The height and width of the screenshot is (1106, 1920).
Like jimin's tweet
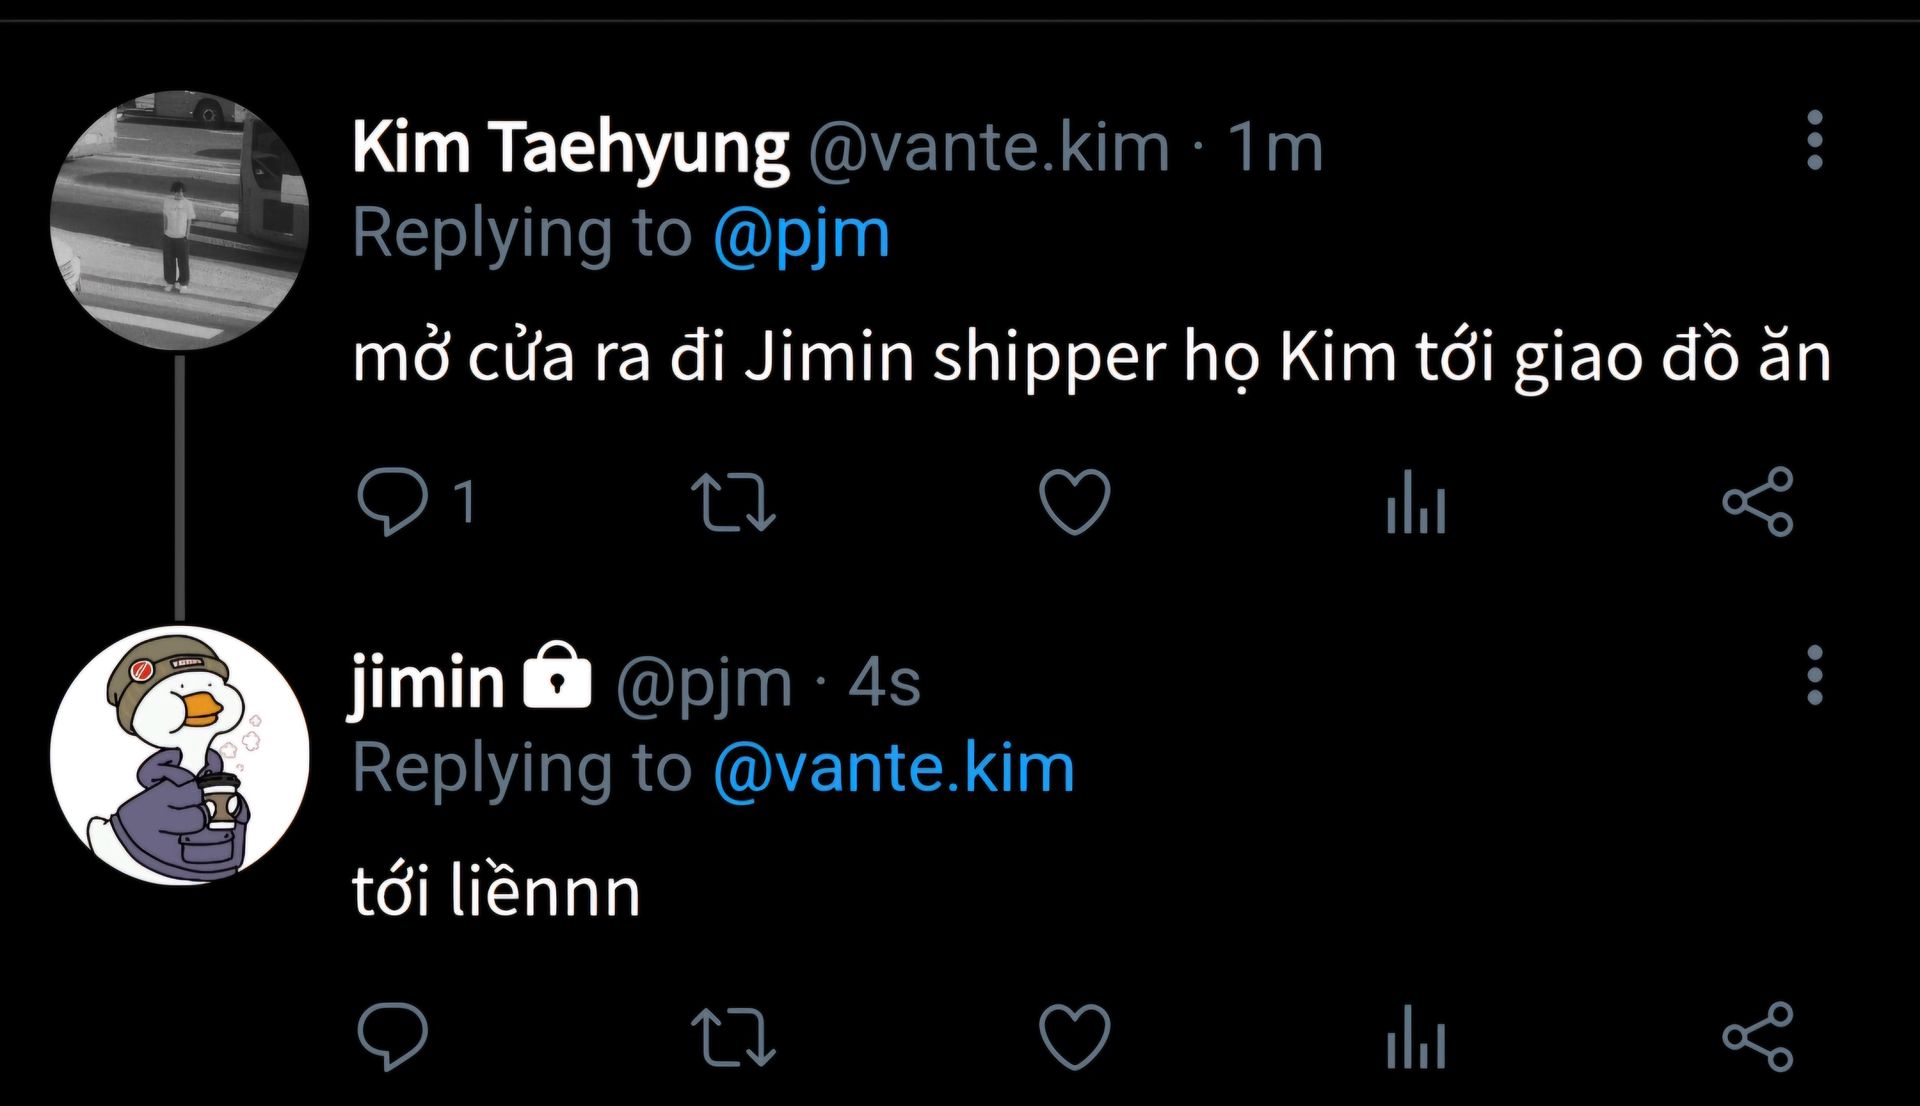pyautogui.click(x=1075, y=1037)
